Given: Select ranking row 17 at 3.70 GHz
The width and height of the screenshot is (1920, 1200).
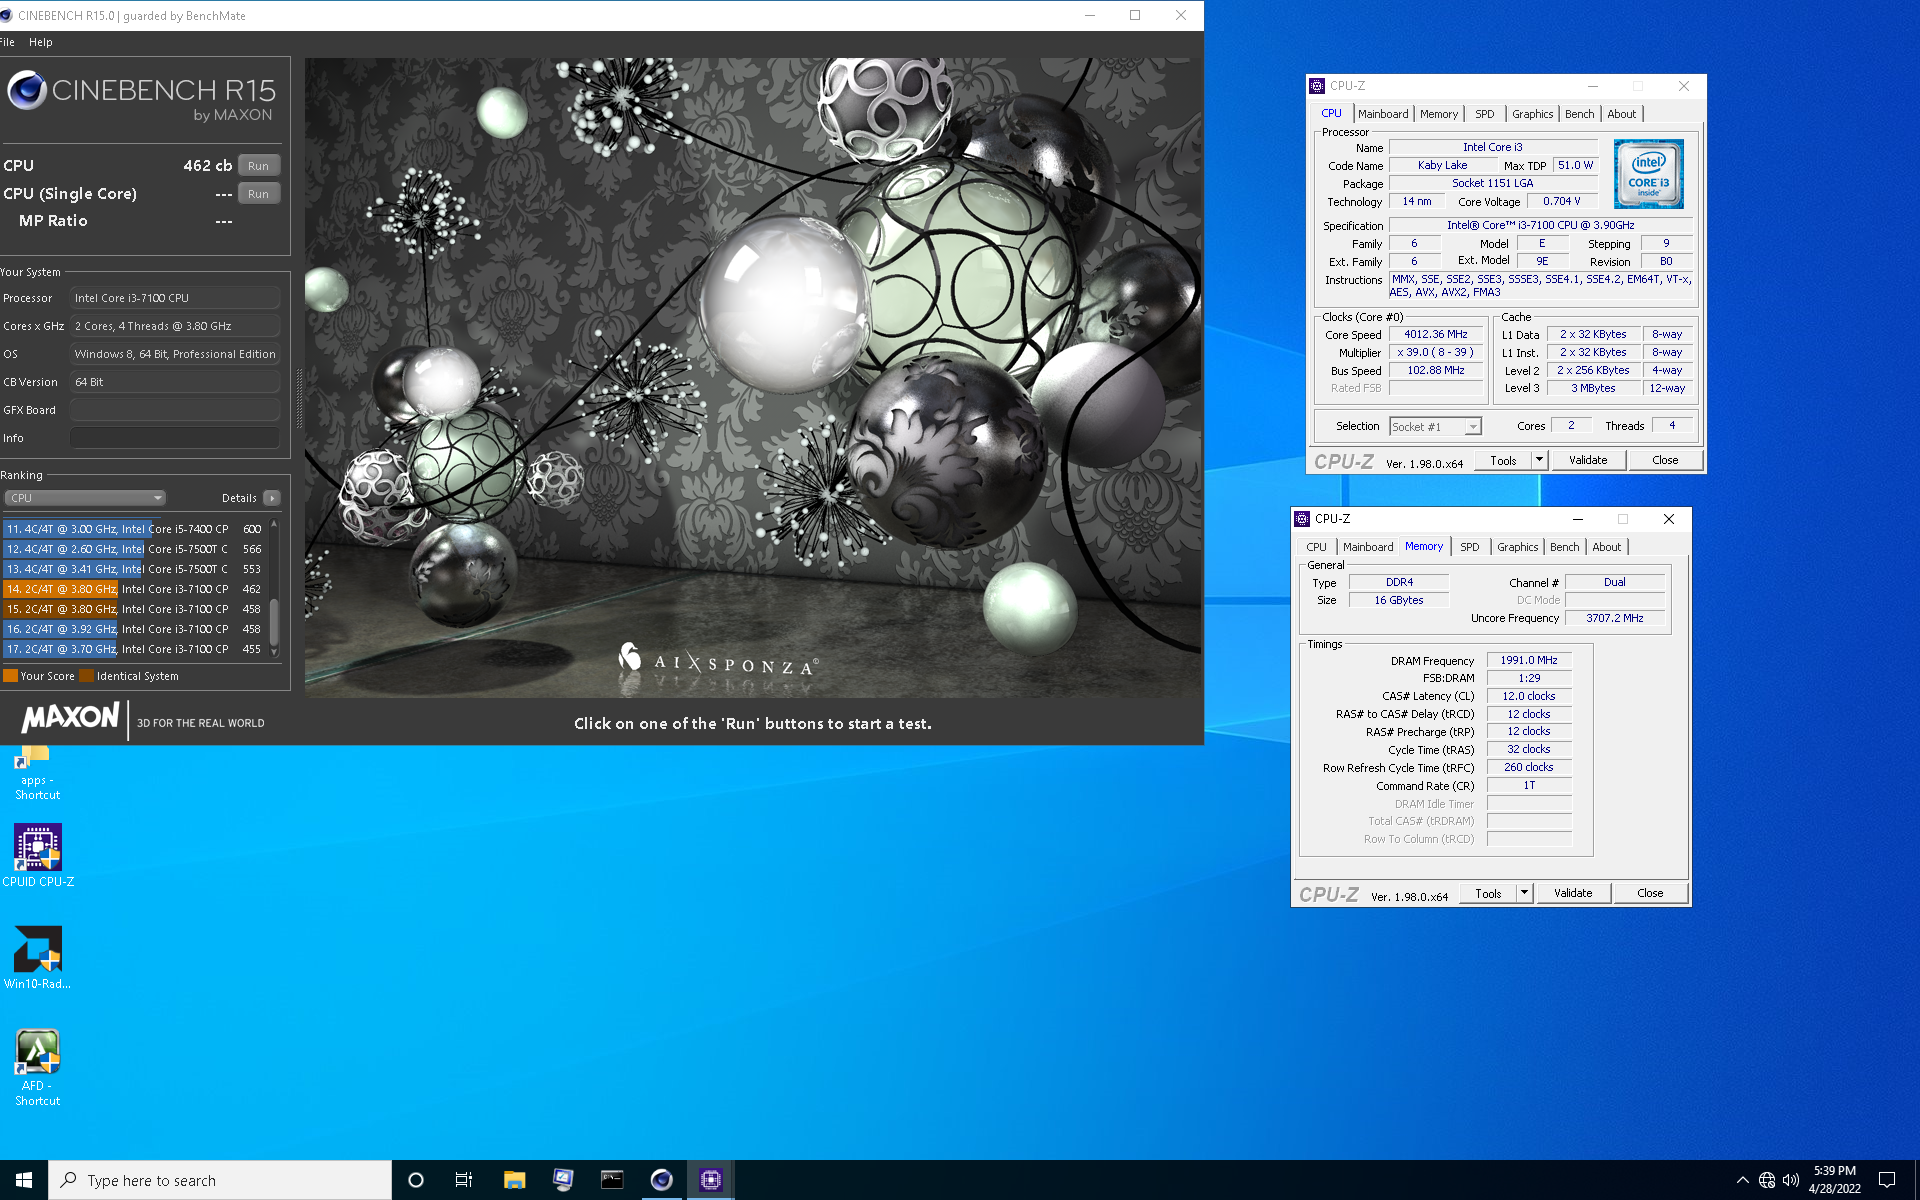Looking at the screenshot, I should tap(134, 649).
